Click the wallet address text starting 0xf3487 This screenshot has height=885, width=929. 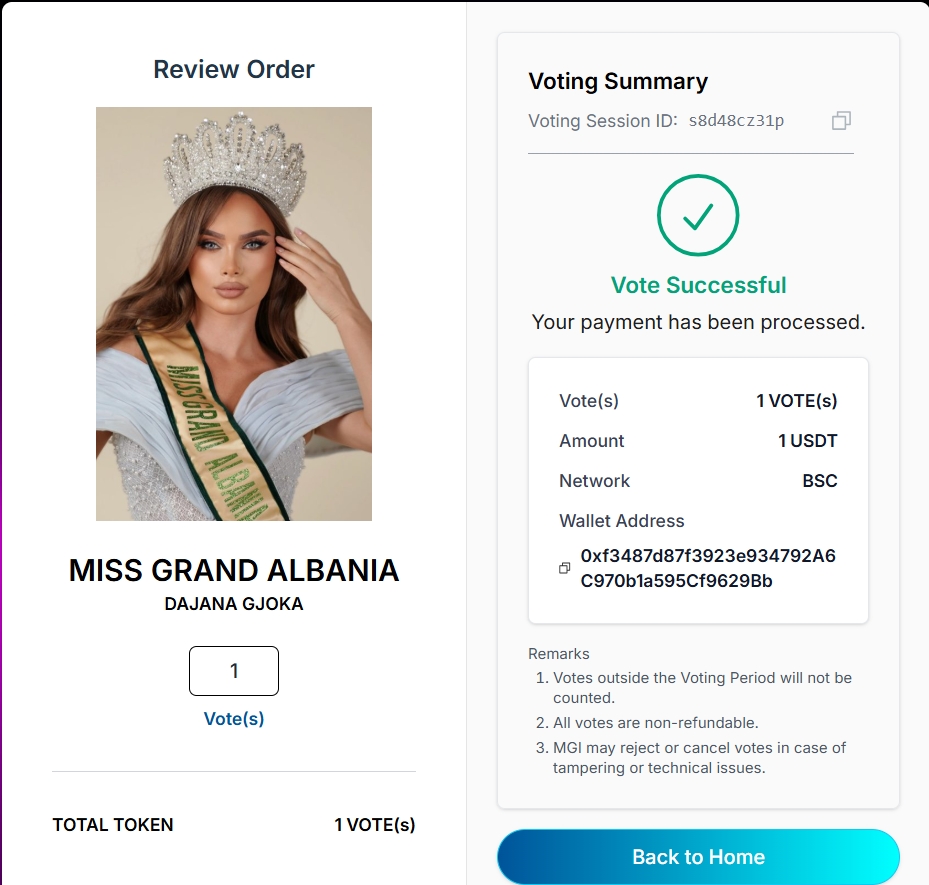pos(707,569)
